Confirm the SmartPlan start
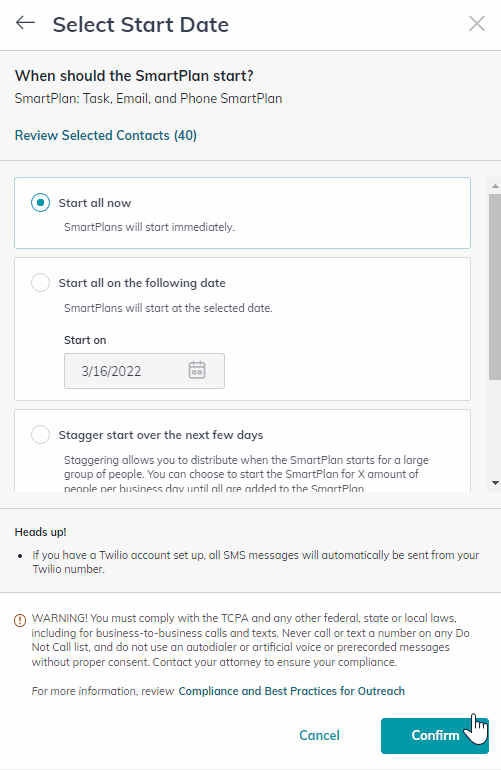Viewport: 501px width, 770px height. click(x=435, y=736)
